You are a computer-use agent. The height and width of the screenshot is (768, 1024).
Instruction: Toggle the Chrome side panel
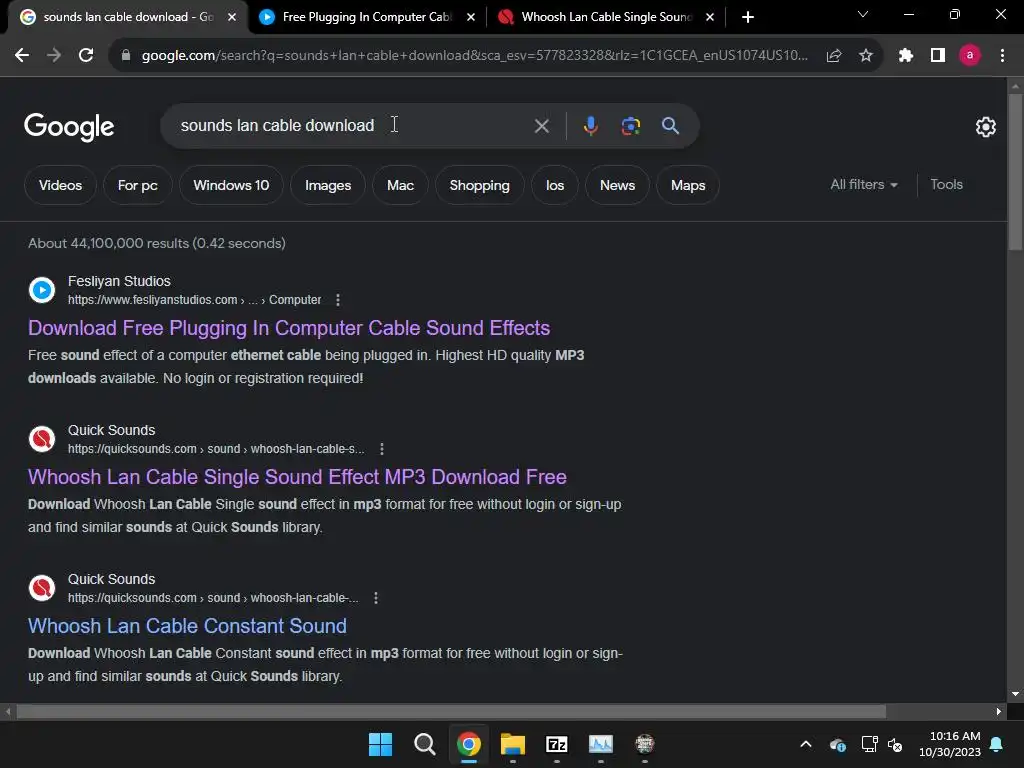tap(938, 56)
